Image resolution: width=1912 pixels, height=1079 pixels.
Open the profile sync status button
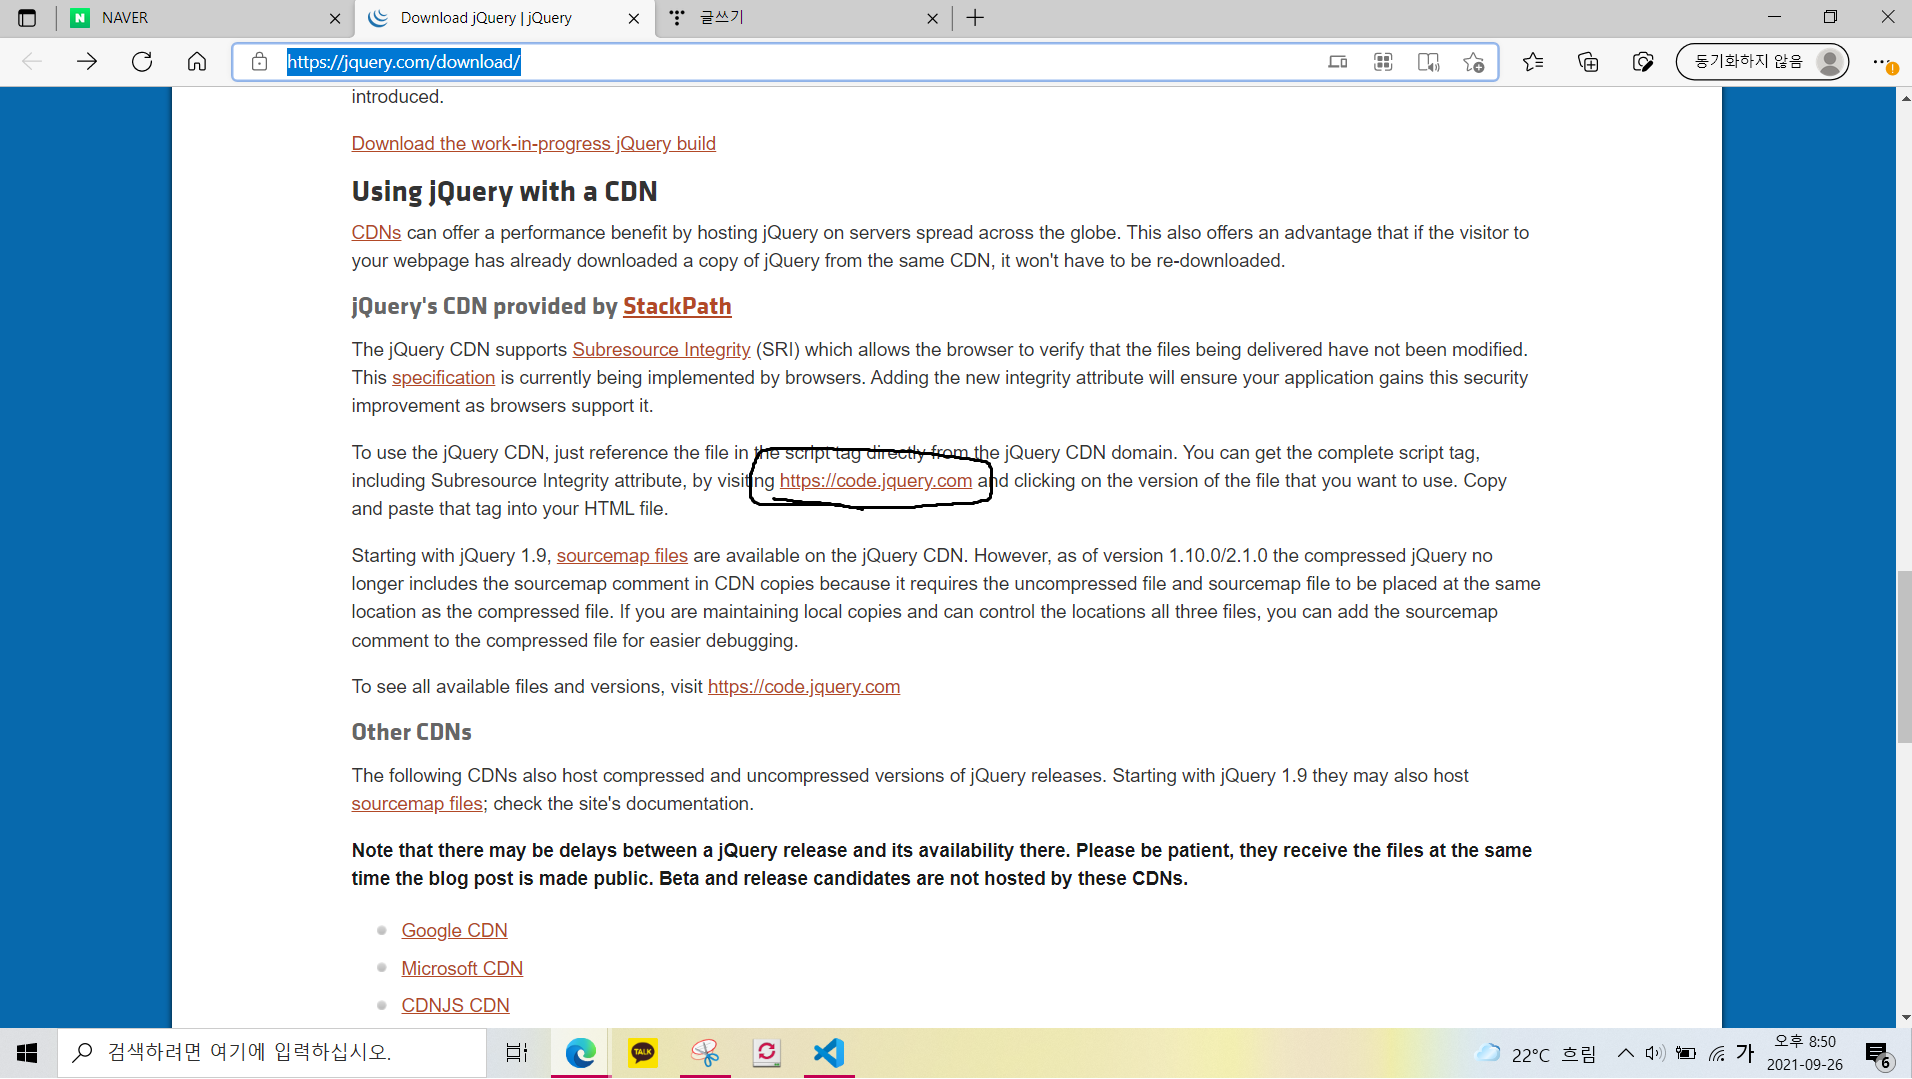point(1762,62)
